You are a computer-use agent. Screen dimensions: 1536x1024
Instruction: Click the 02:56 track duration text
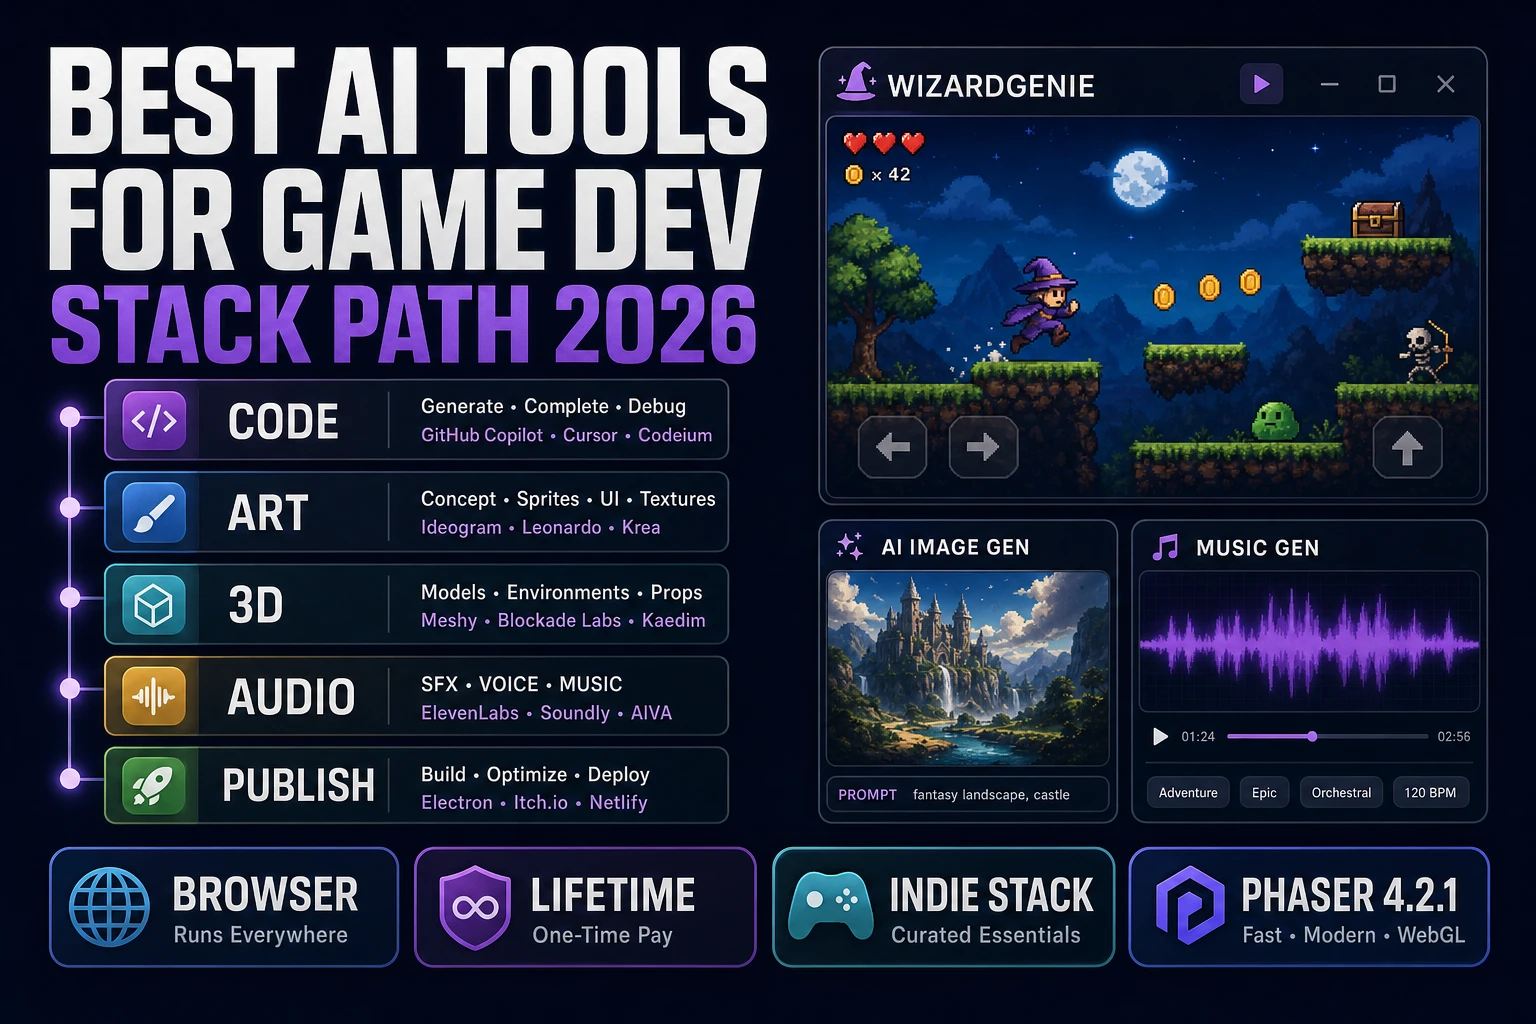click(1454, 737)
